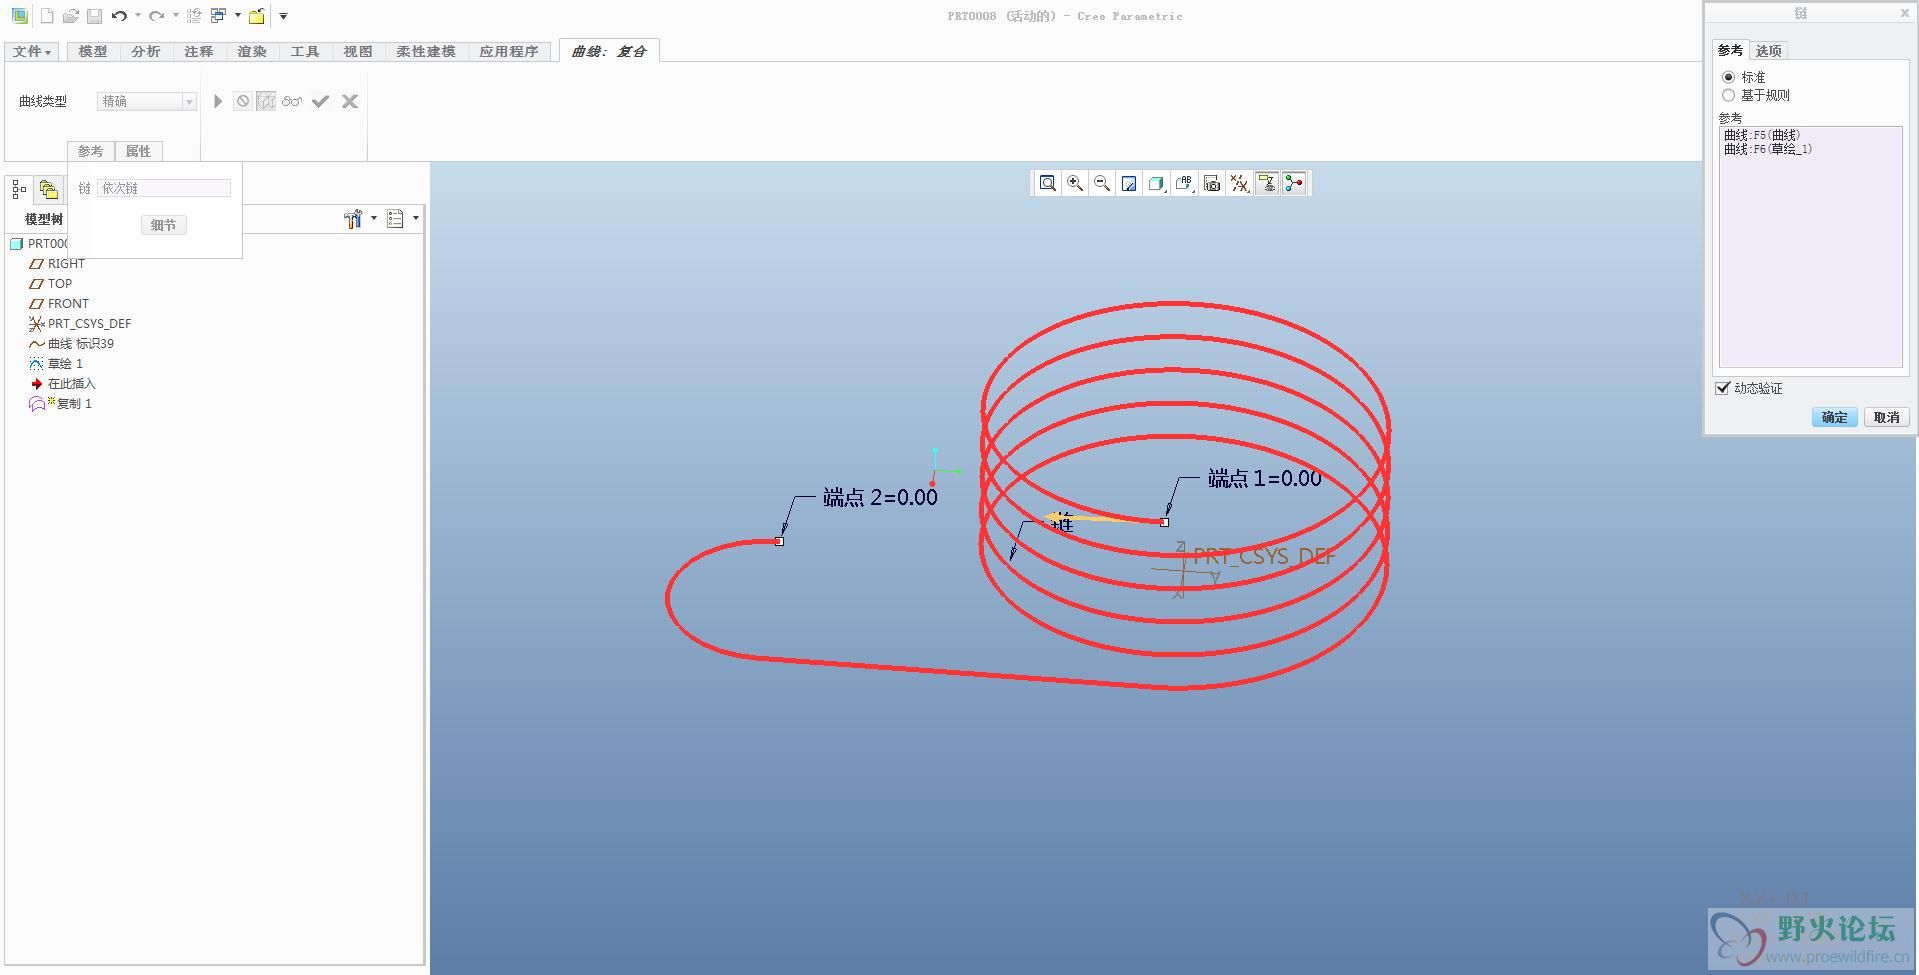Undo the last action
This screenshot has width=1919, height=975.
click(119, 16)
